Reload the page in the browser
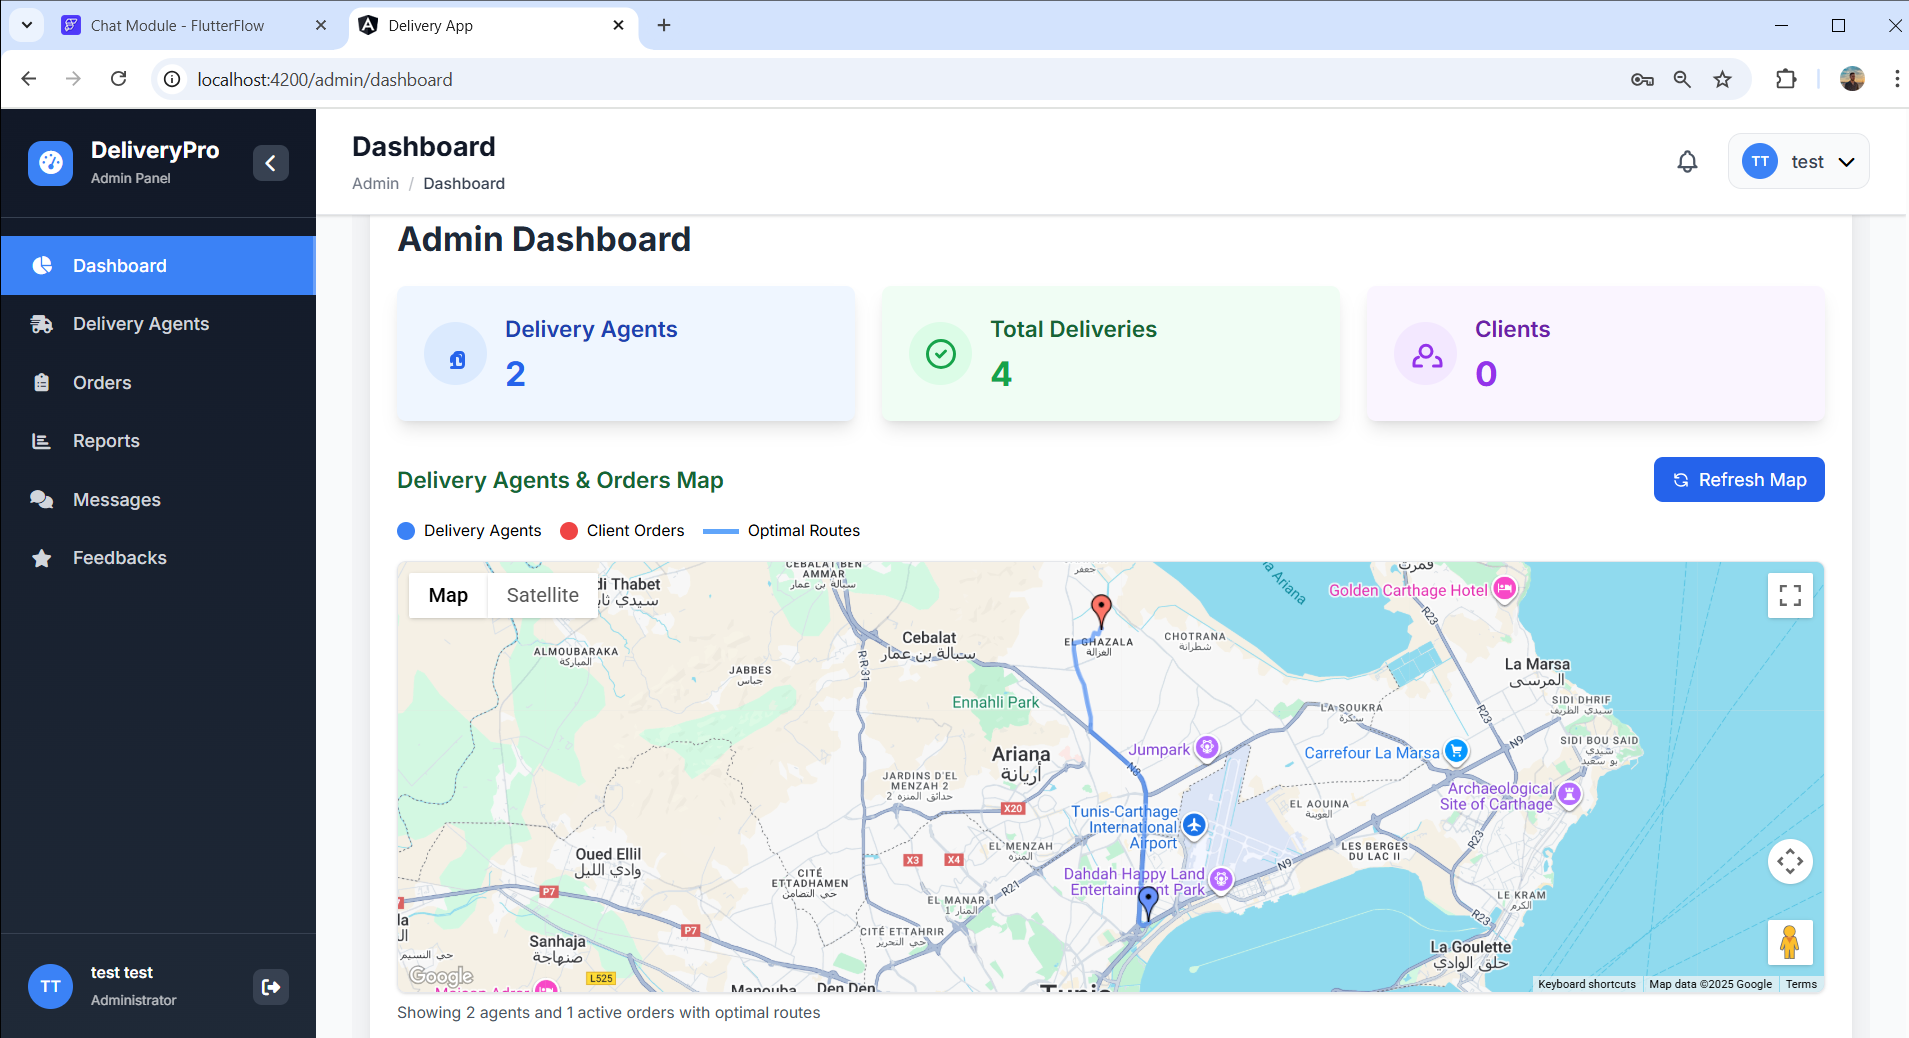 coord(118,79)
